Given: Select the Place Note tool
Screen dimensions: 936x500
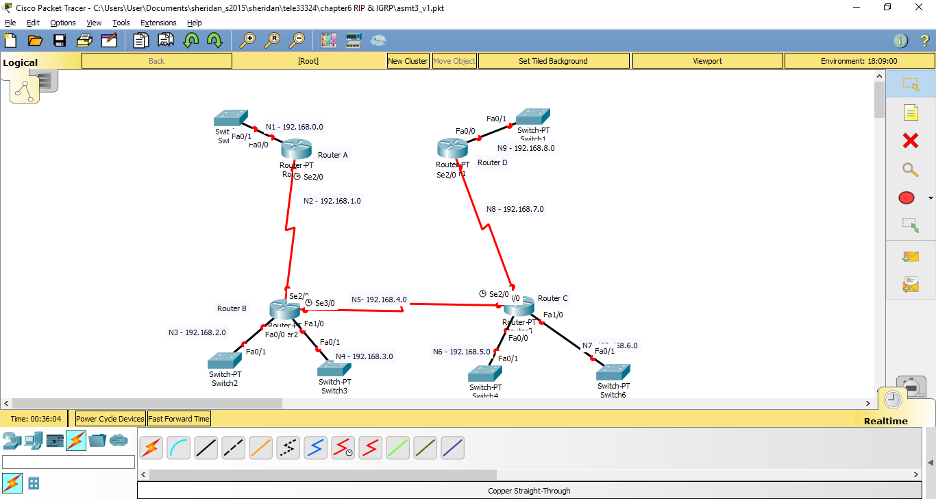Looking at the screenshot, I should (910, 112).
